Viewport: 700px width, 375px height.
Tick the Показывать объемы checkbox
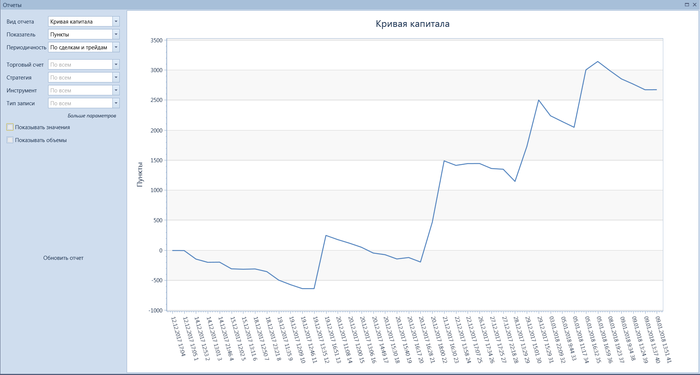[x=10, y=140]
